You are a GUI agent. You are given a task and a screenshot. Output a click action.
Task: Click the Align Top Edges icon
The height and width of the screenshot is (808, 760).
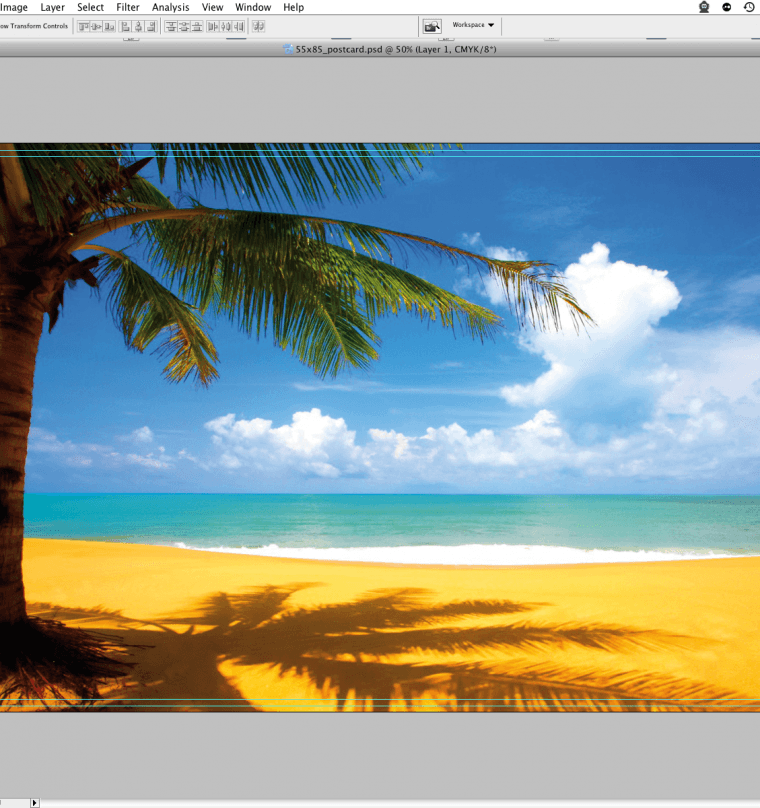[83, 26]
